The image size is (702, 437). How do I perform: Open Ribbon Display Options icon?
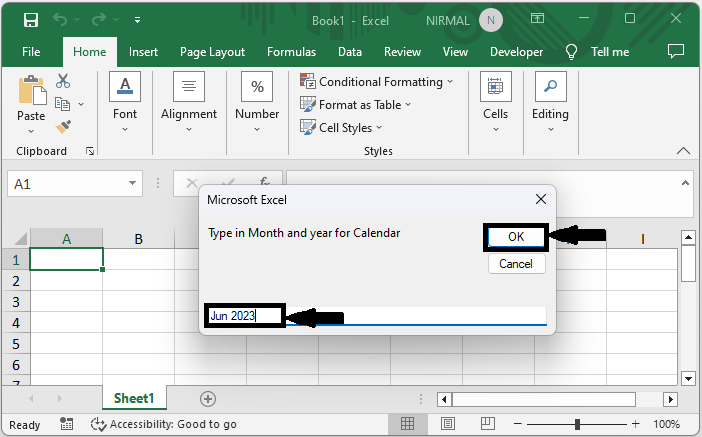point(537,18)
